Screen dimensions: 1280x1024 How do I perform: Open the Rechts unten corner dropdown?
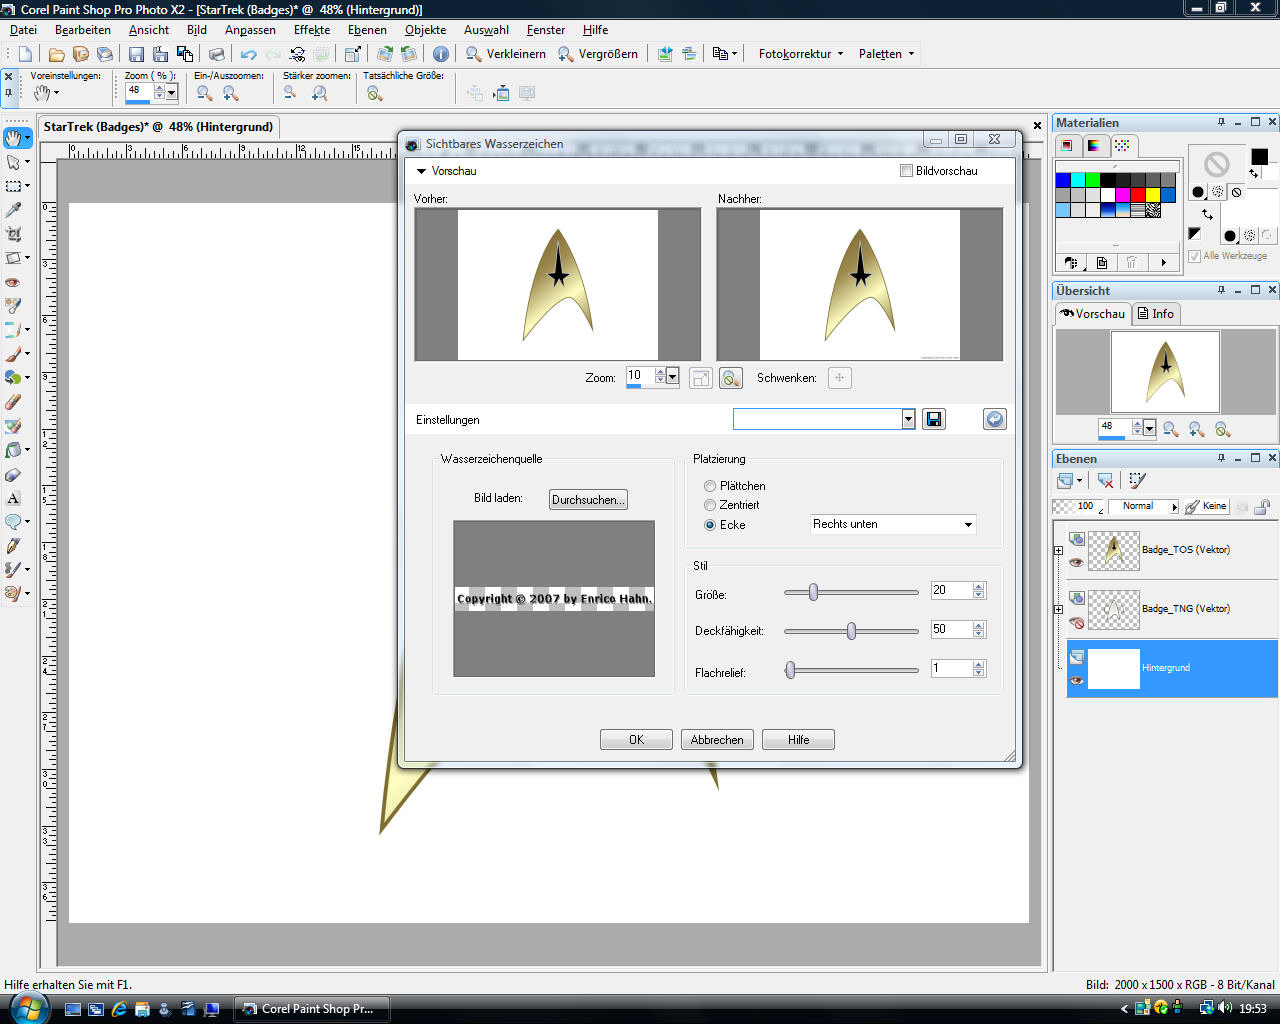click(x=968, y=525)
